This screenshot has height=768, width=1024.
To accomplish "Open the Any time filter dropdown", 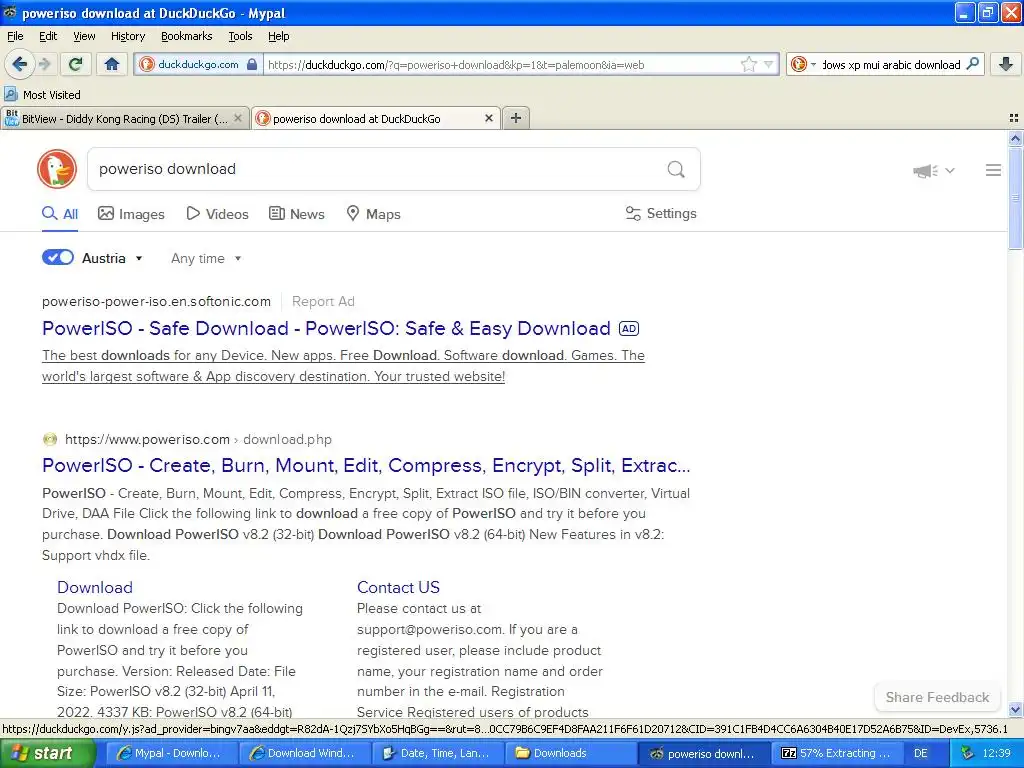I will tap(206, 259).
